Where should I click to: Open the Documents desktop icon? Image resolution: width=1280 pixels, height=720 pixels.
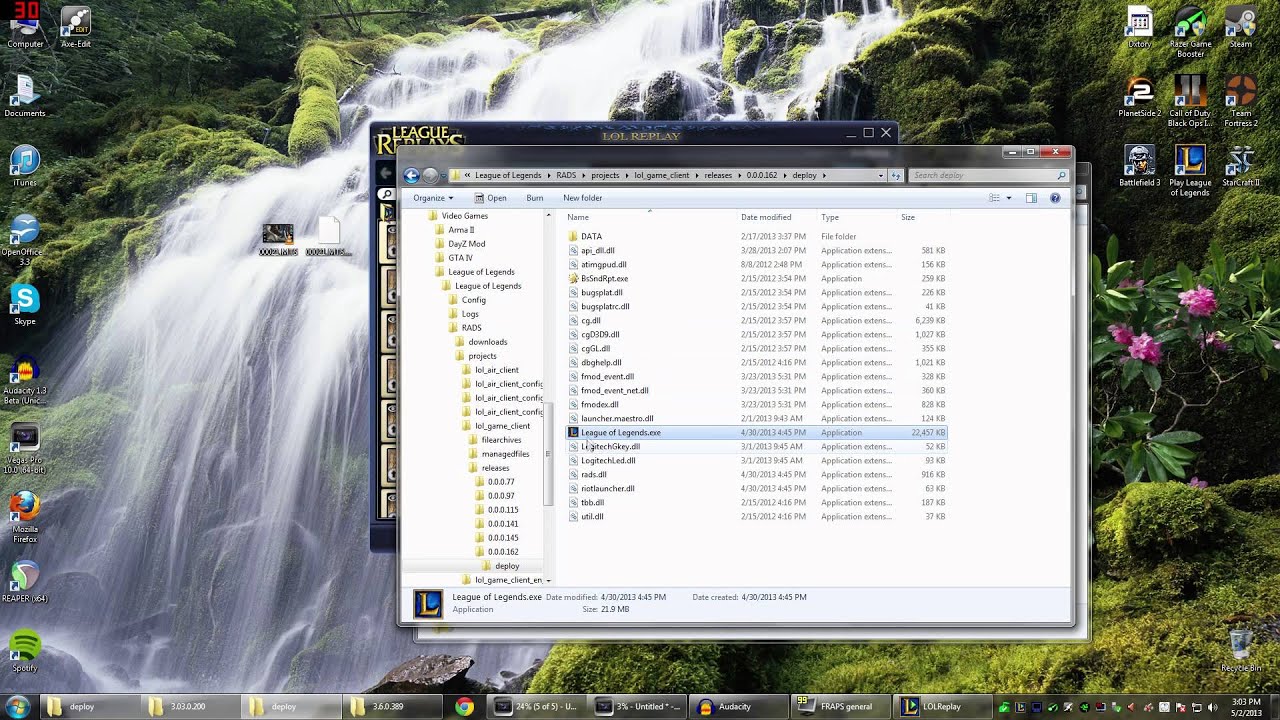25,95
